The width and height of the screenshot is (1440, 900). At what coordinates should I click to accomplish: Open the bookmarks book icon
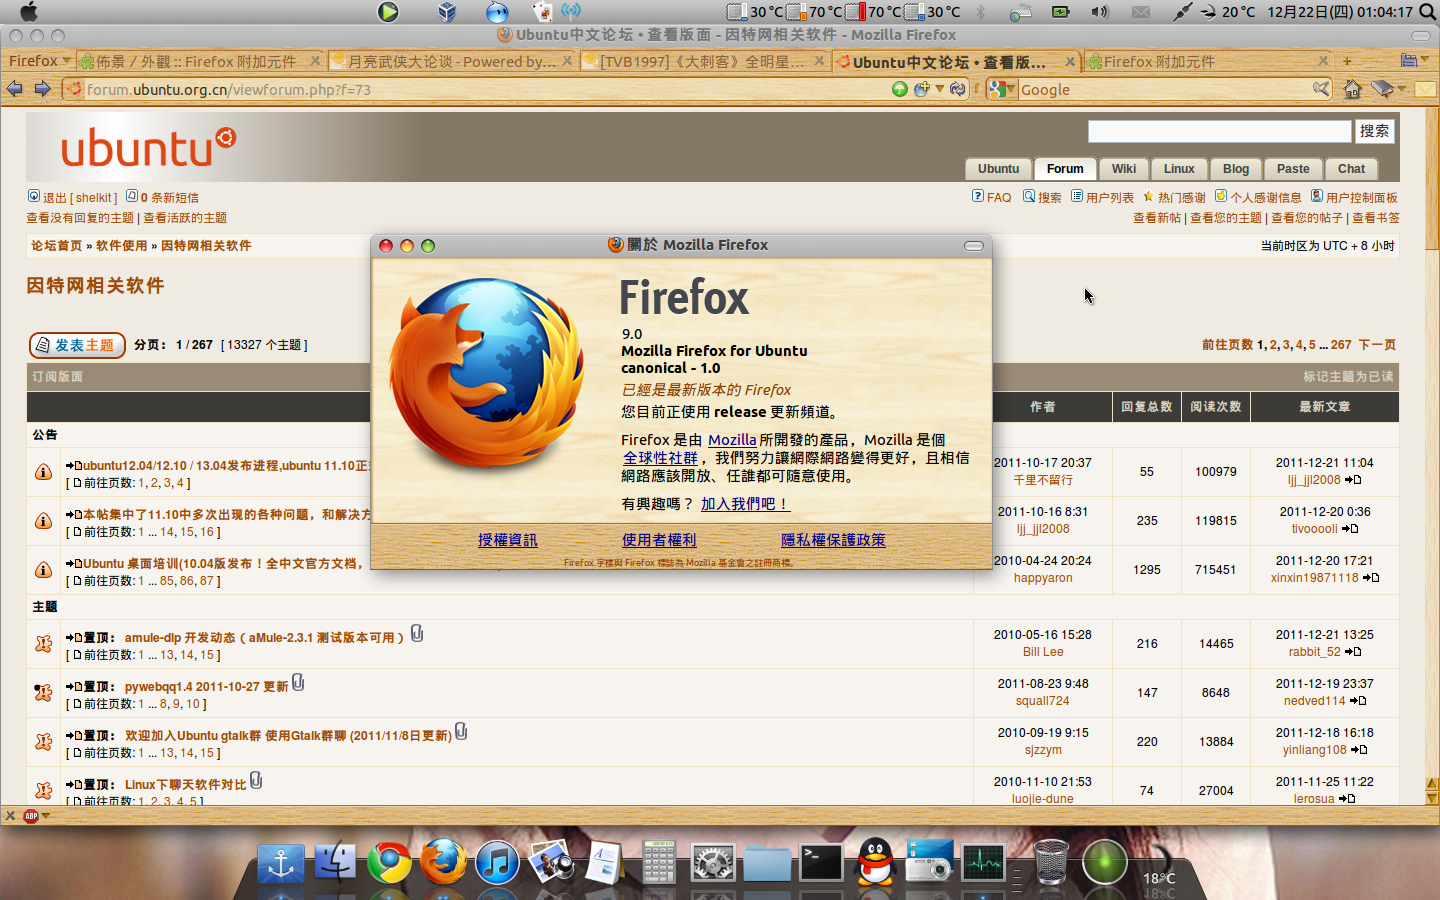(x=1382, y=89)
